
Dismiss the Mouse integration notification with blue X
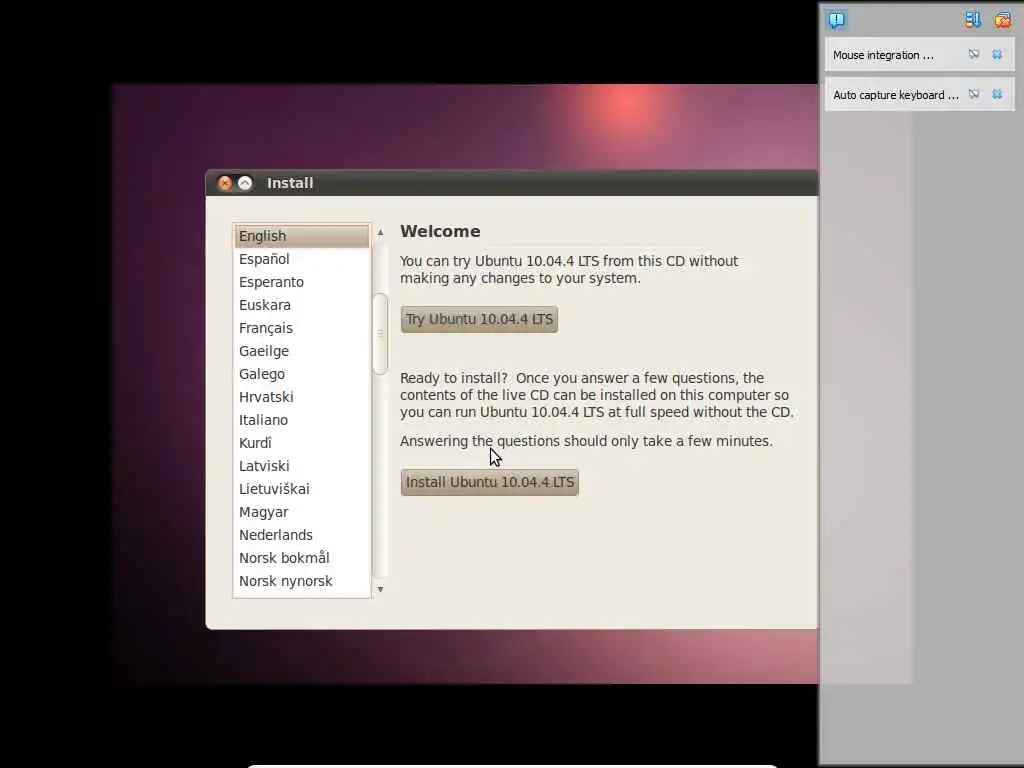[x=997, y=54]
